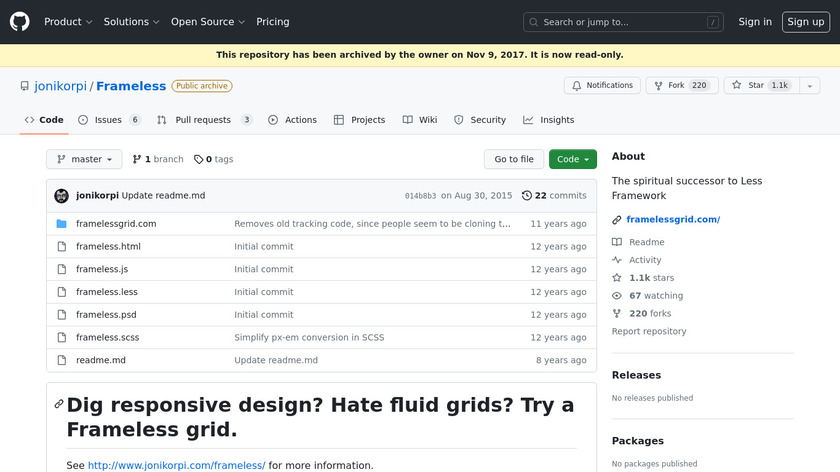This screenshot has height=472, width=840.
Task: Click the jonikorpi avatar thumbnail
Action: (61, 196)
